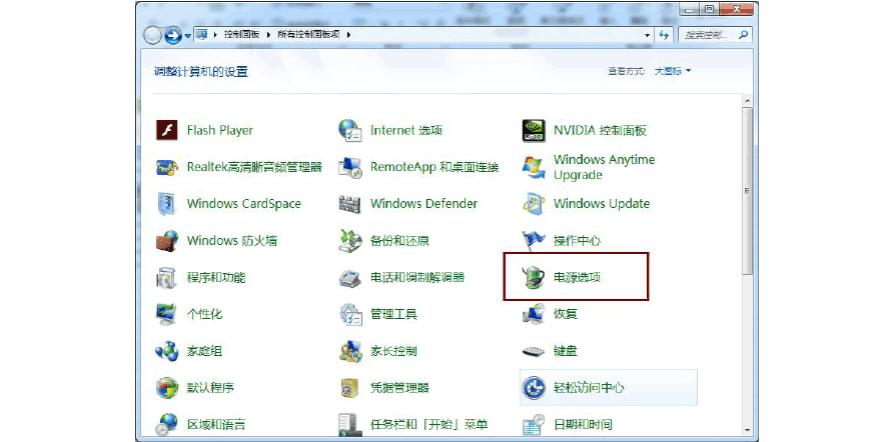Expand the address bar history dropdown arrow
Screen dimensions: 893x442
(647, 35)
